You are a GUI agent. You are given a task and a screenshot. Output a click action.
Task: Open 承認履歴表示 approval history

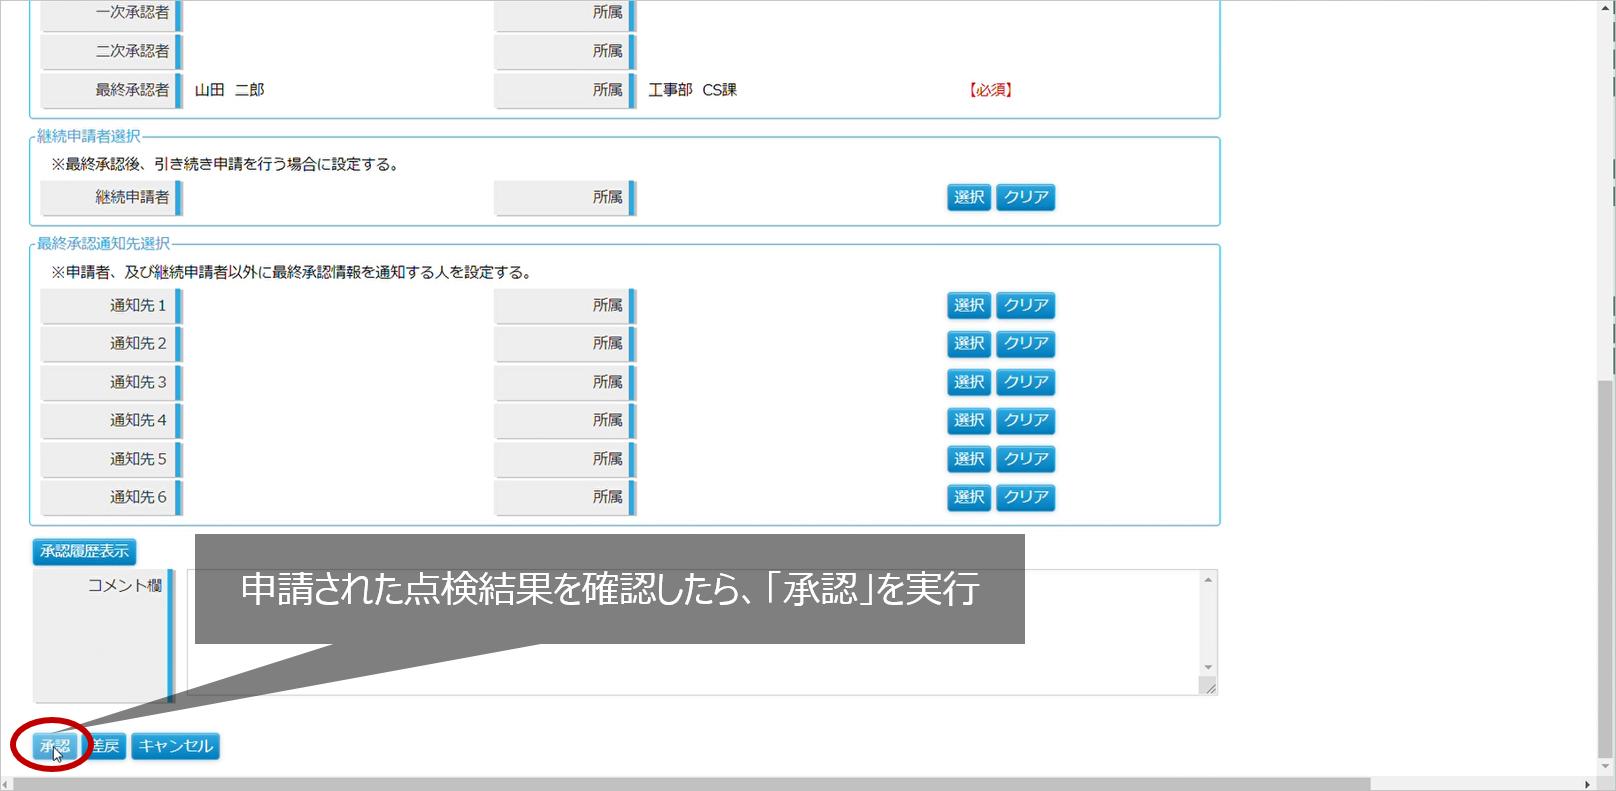[x=84, y=551]
